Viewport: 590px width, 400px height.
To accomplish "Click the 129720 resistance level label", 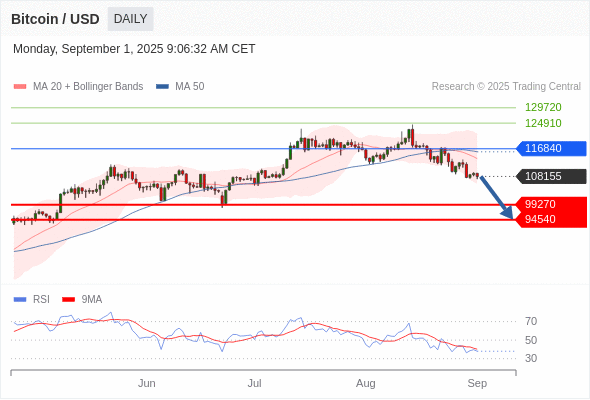I will [543, 107].
